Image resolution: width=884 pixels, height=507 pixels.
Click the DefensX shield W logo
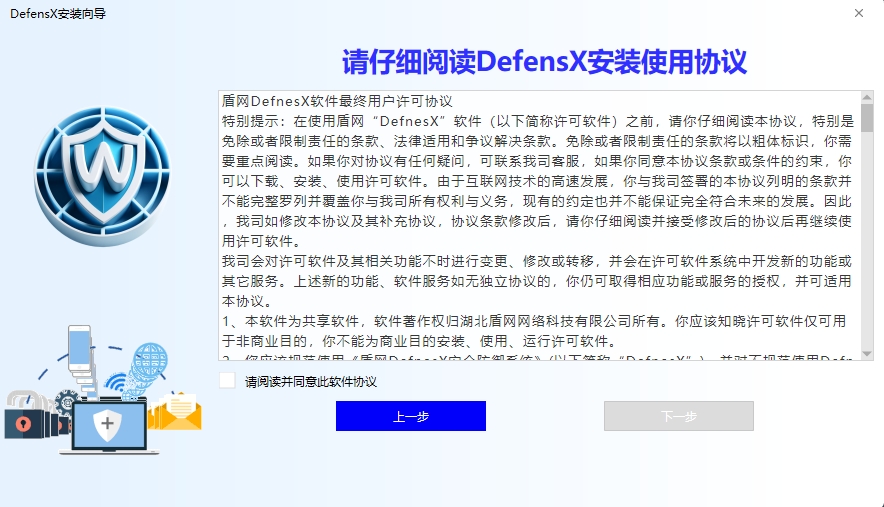(x=103, y=176)
